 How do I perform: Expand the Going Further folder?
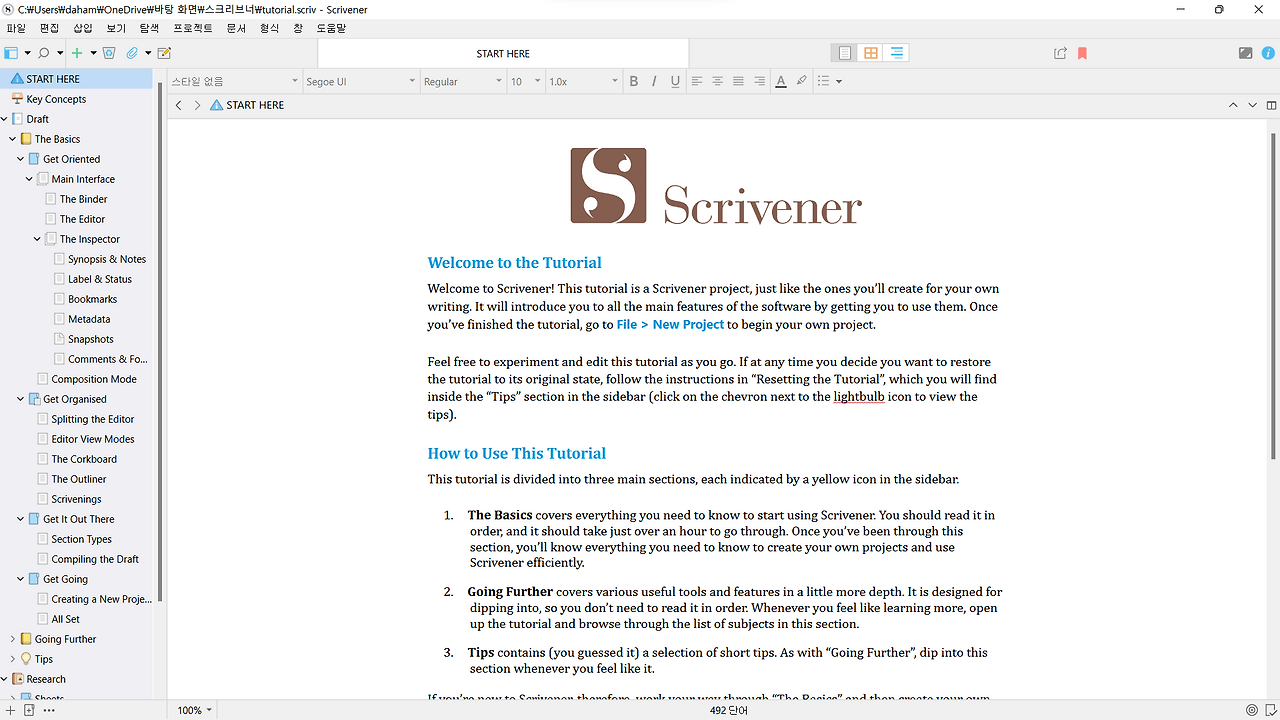pyautogui.click(x=13, y=639)
